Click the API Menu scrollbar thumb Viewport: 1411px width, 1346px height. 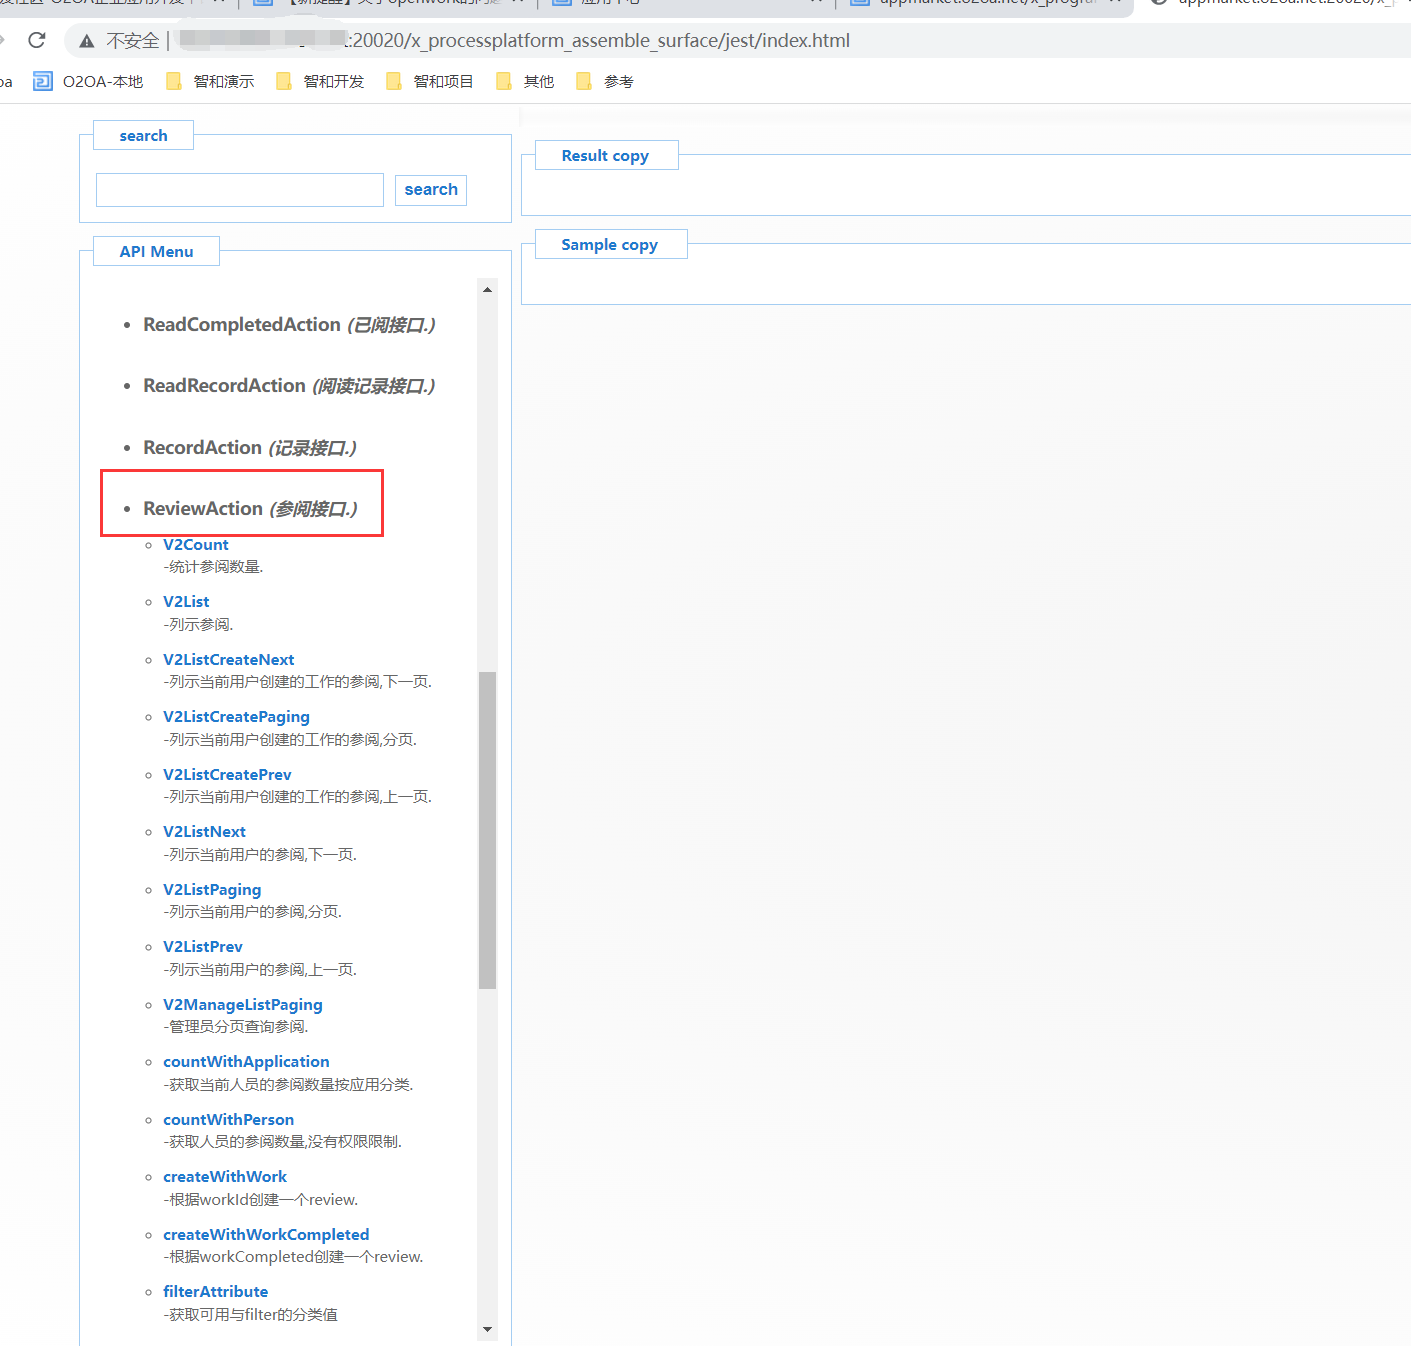[x=488, y=830]
